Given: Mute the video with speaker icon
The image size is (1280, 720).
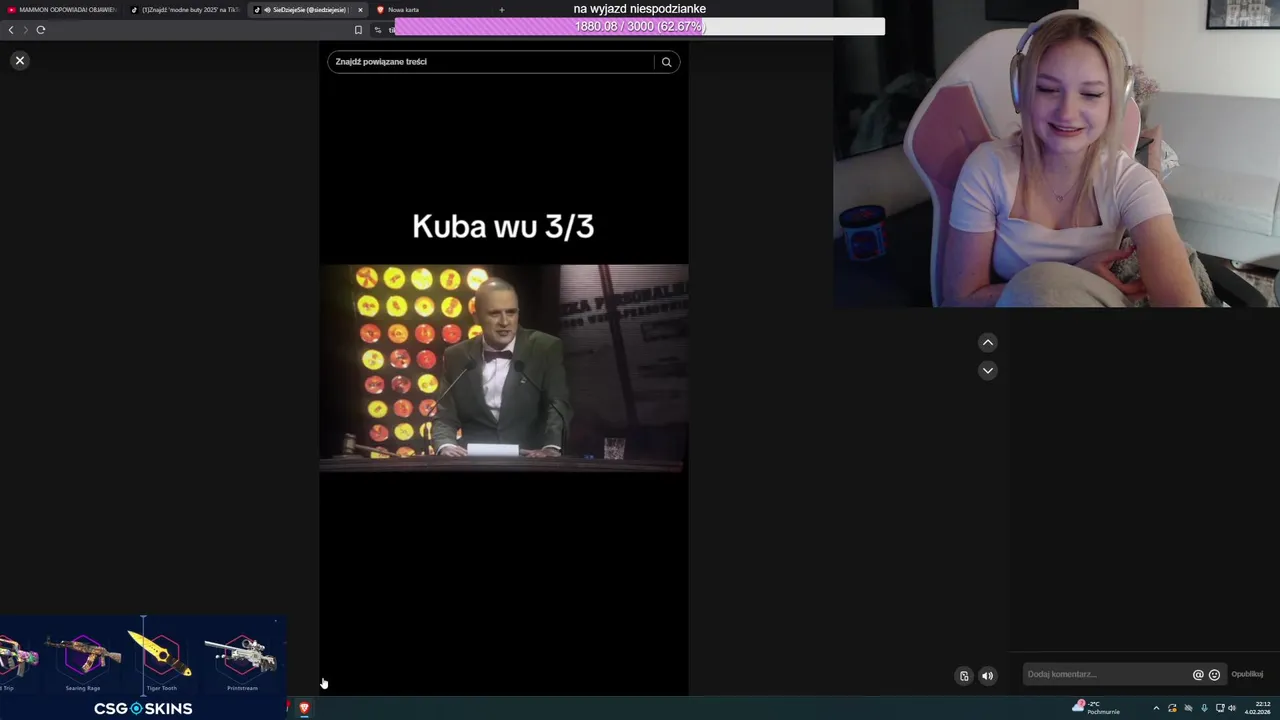Looking at the screenshot, I should coord(988,676).
